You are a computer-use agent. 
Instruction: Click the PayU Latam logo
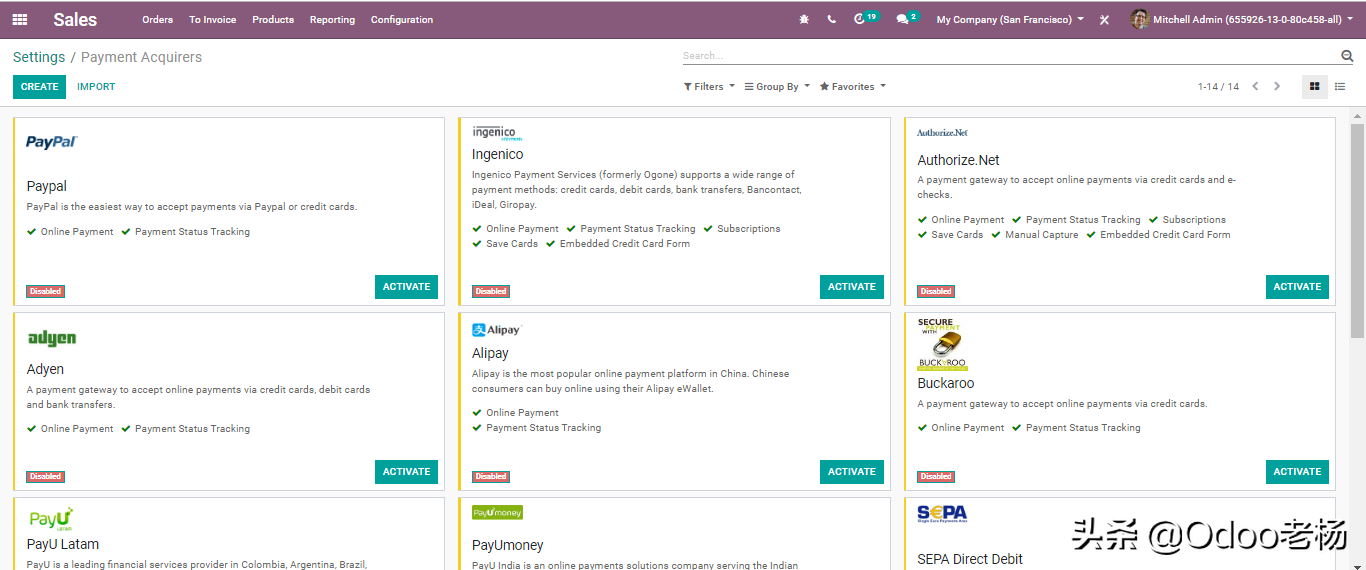[x=51, y=519]
